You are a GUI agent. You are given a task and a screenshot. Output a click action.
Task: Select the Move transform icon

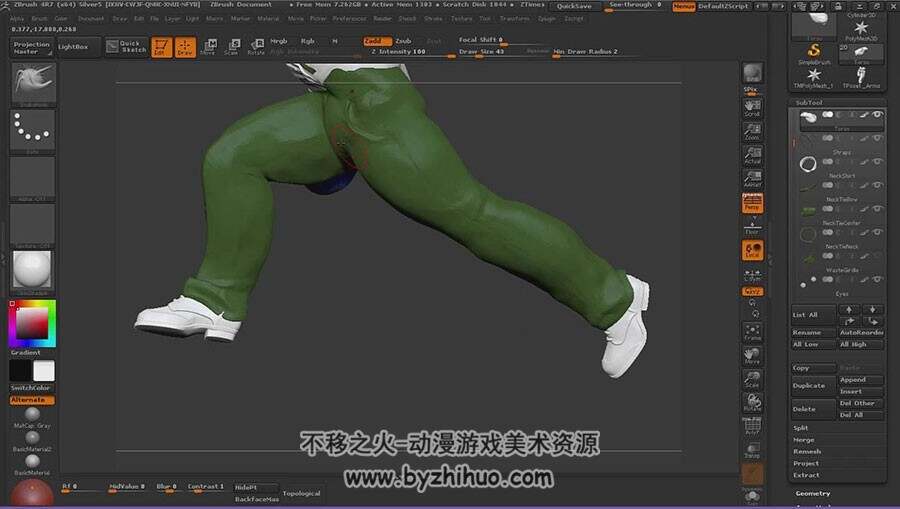click(x=209, y=47)
